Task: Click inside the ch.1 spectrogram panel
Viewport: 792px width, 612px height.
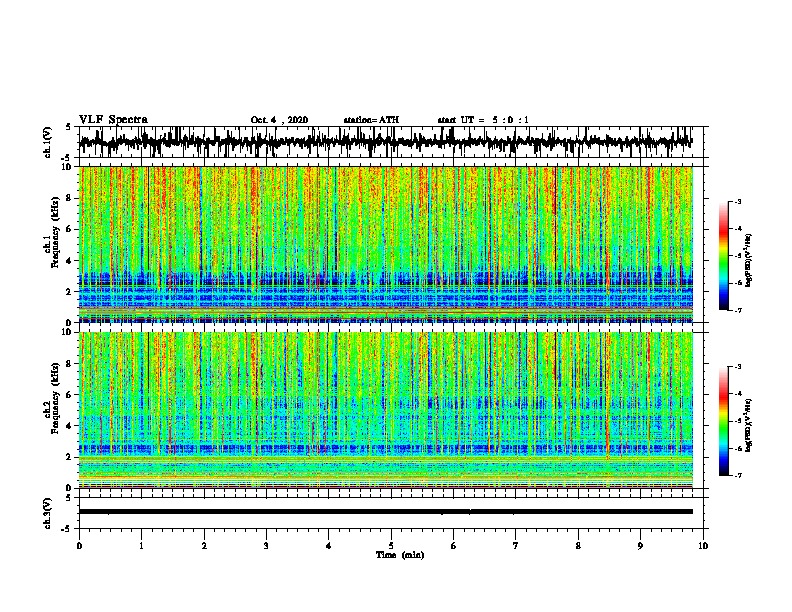Action: click(386, 244)
